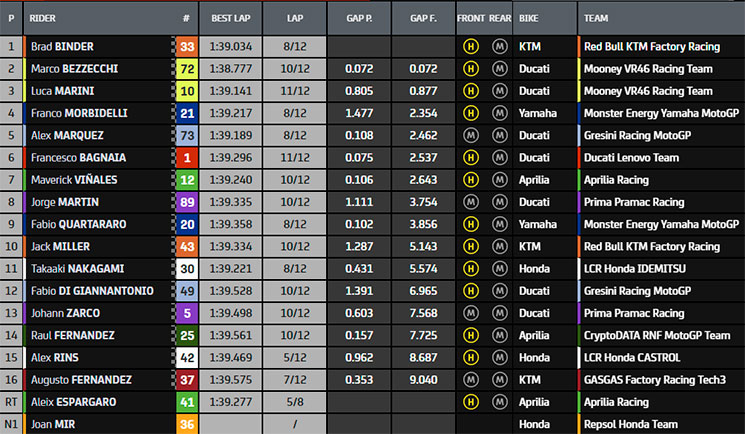Sort by the RIDER column header
The image size is (745, 434).
42,18
